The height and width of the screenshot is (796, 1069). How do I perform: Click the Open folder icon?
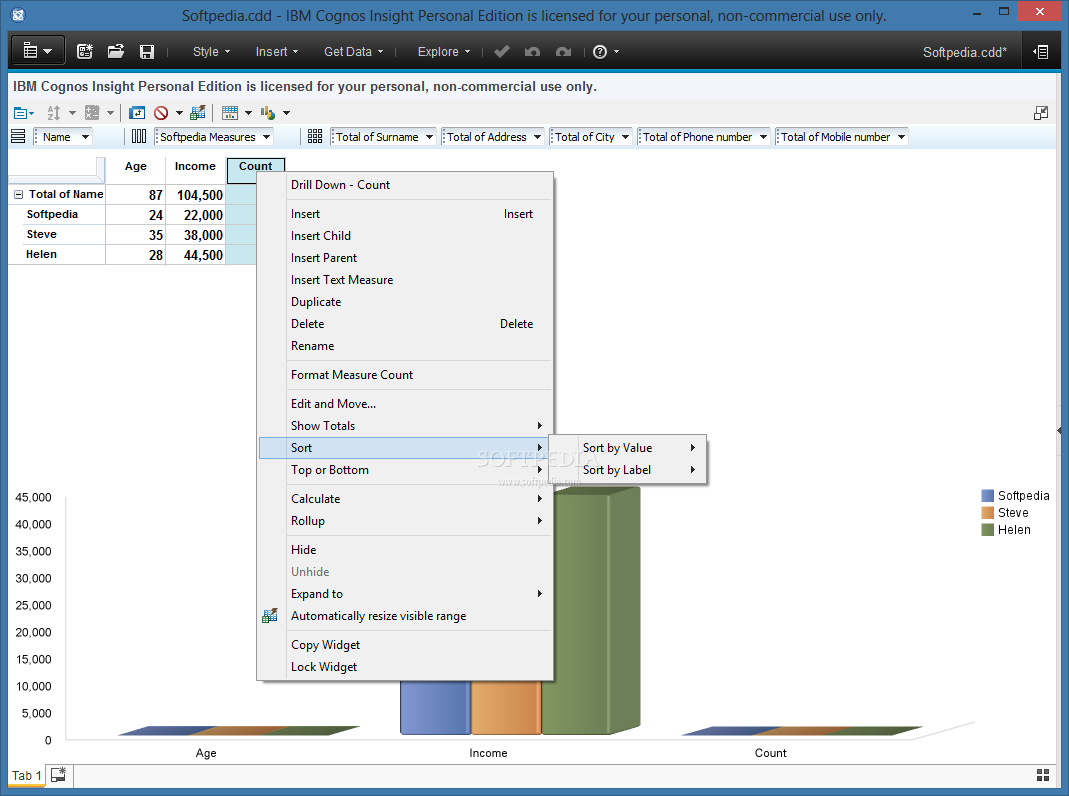pos(116,51)
